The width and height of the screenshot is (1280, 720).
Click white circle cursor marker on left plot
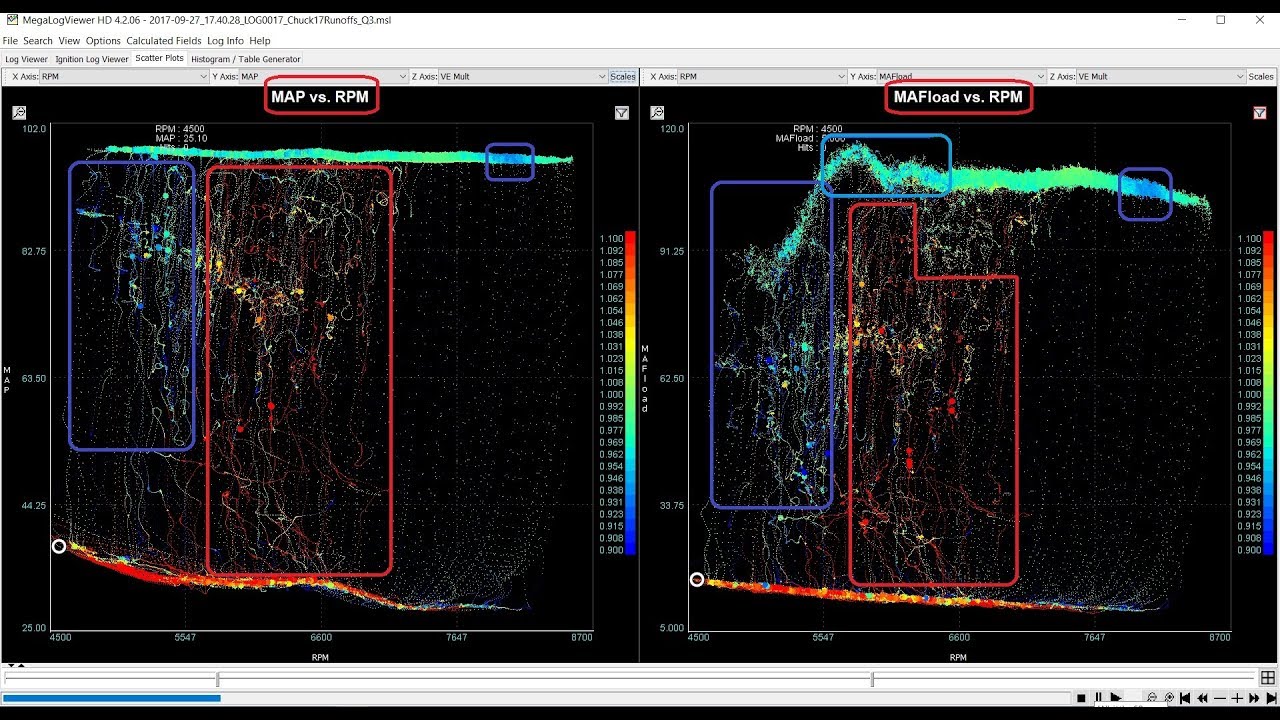[59, 546]
